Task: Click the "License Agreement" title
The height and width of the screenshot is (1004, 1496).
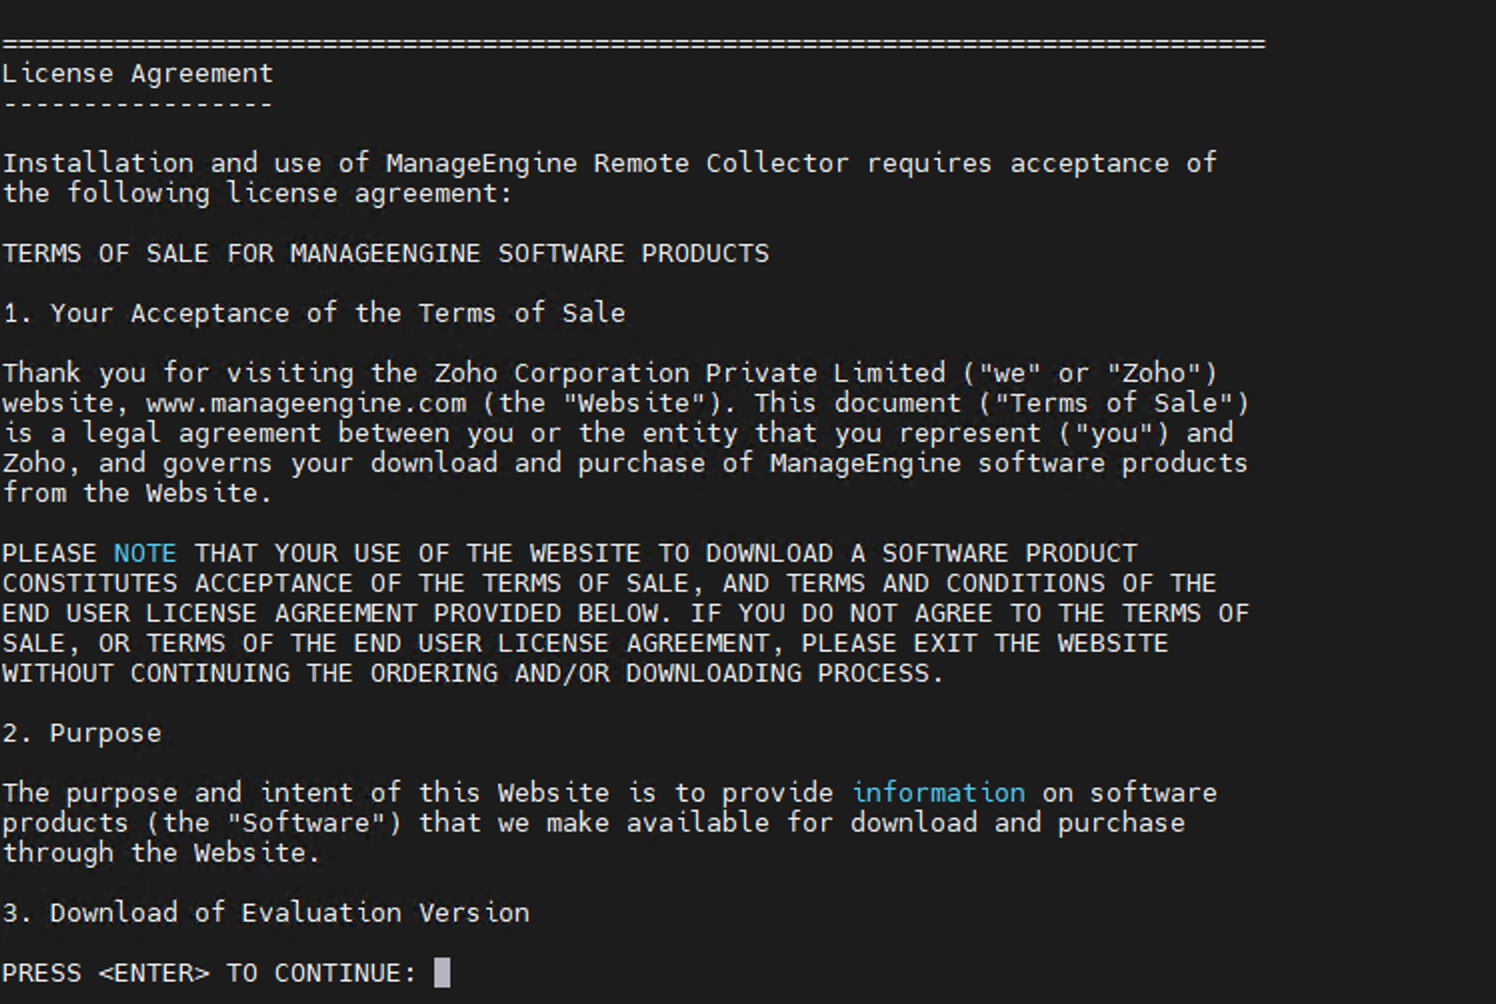Action: click(138, 74)
